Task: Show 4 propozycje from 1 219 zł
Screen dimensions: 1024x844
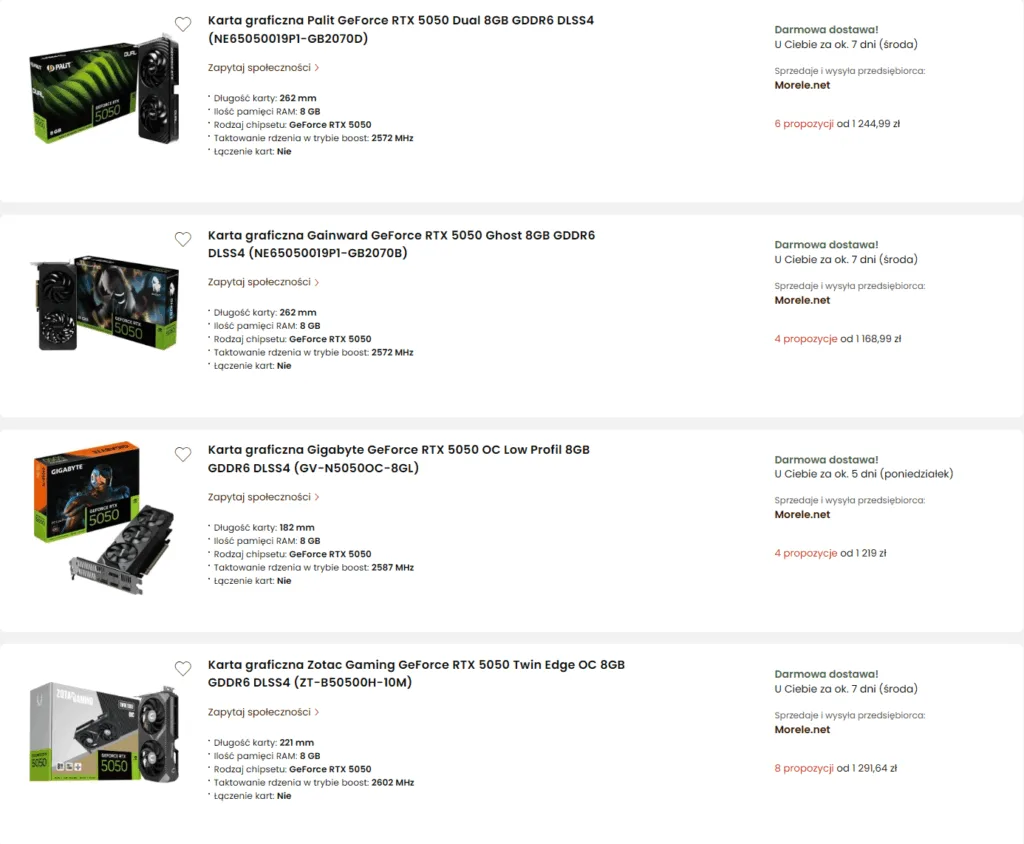Action: 831,553
